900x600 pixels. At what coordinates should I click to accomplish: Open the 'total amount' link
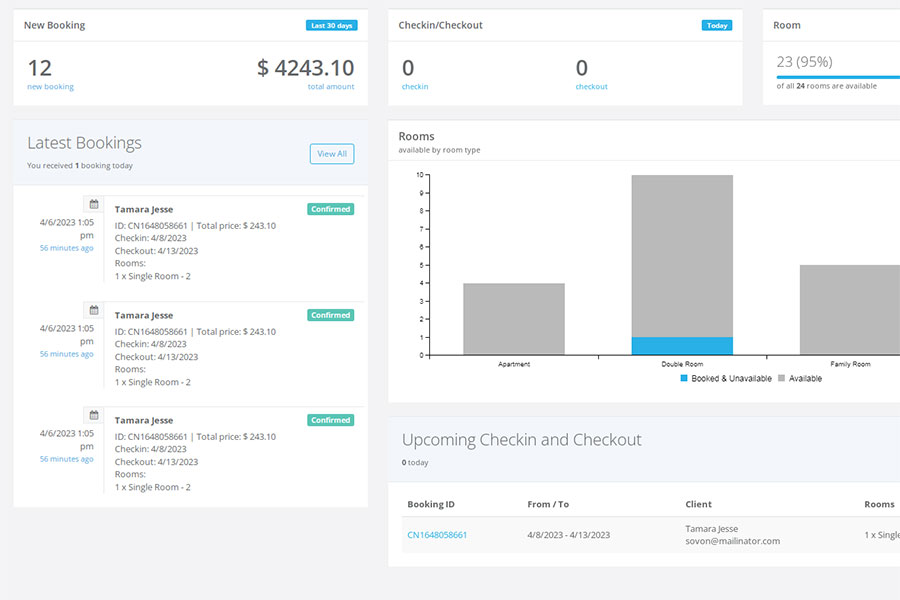[x=330, y=87]
